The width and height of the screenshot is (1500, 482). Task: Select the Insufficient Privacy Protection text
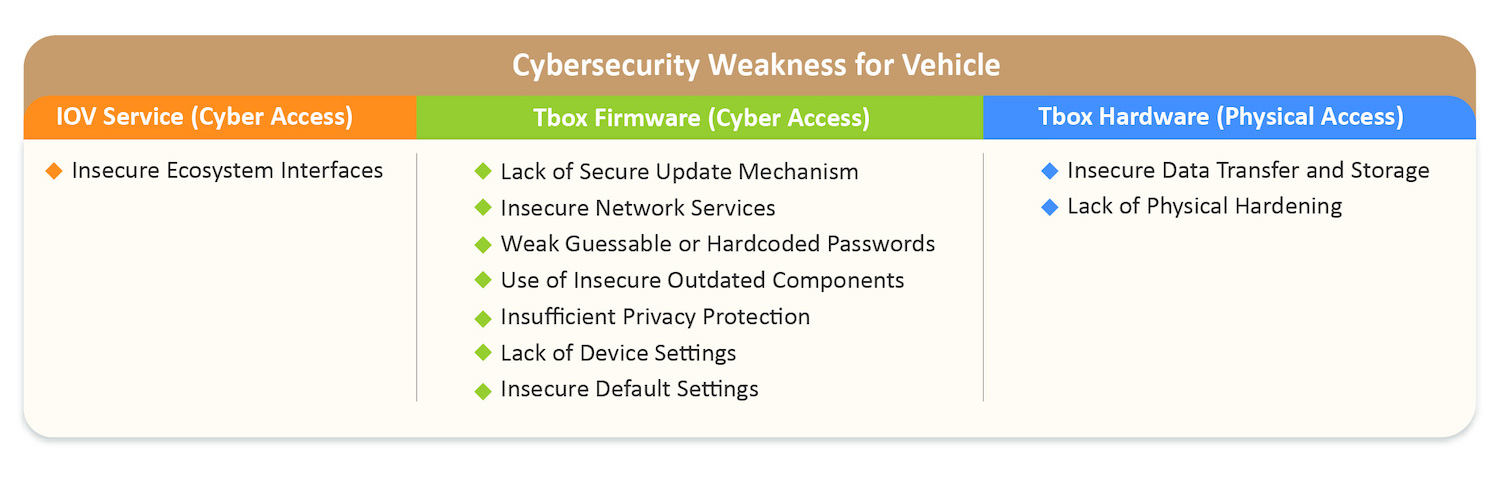(655, 317)
